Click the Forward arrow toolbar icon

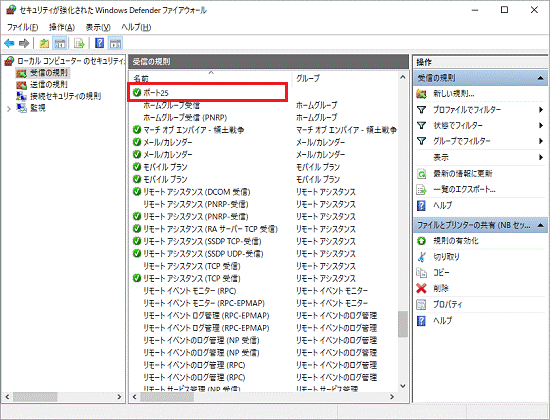pos(24,44)
